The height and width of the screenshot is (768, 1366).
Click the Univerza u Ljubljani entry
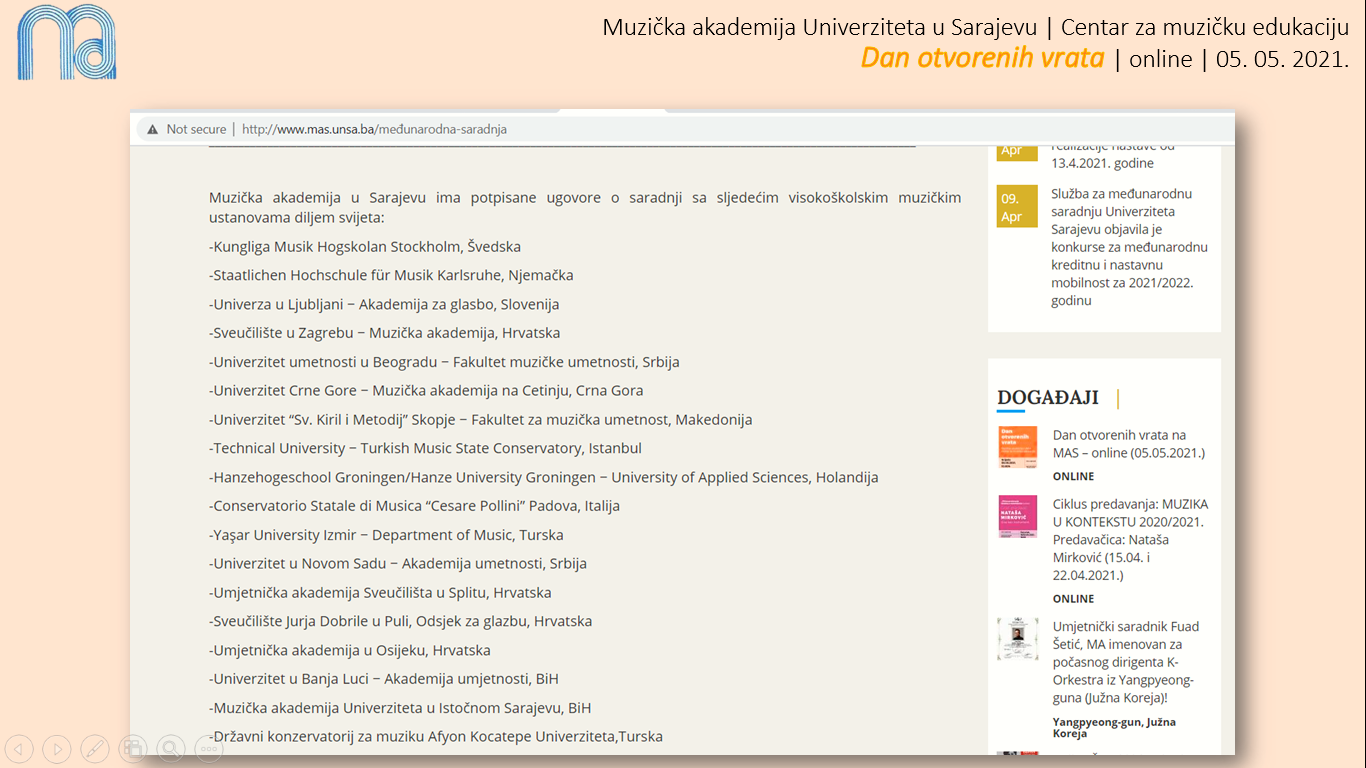pyautogui.click(x=384, y=304)
